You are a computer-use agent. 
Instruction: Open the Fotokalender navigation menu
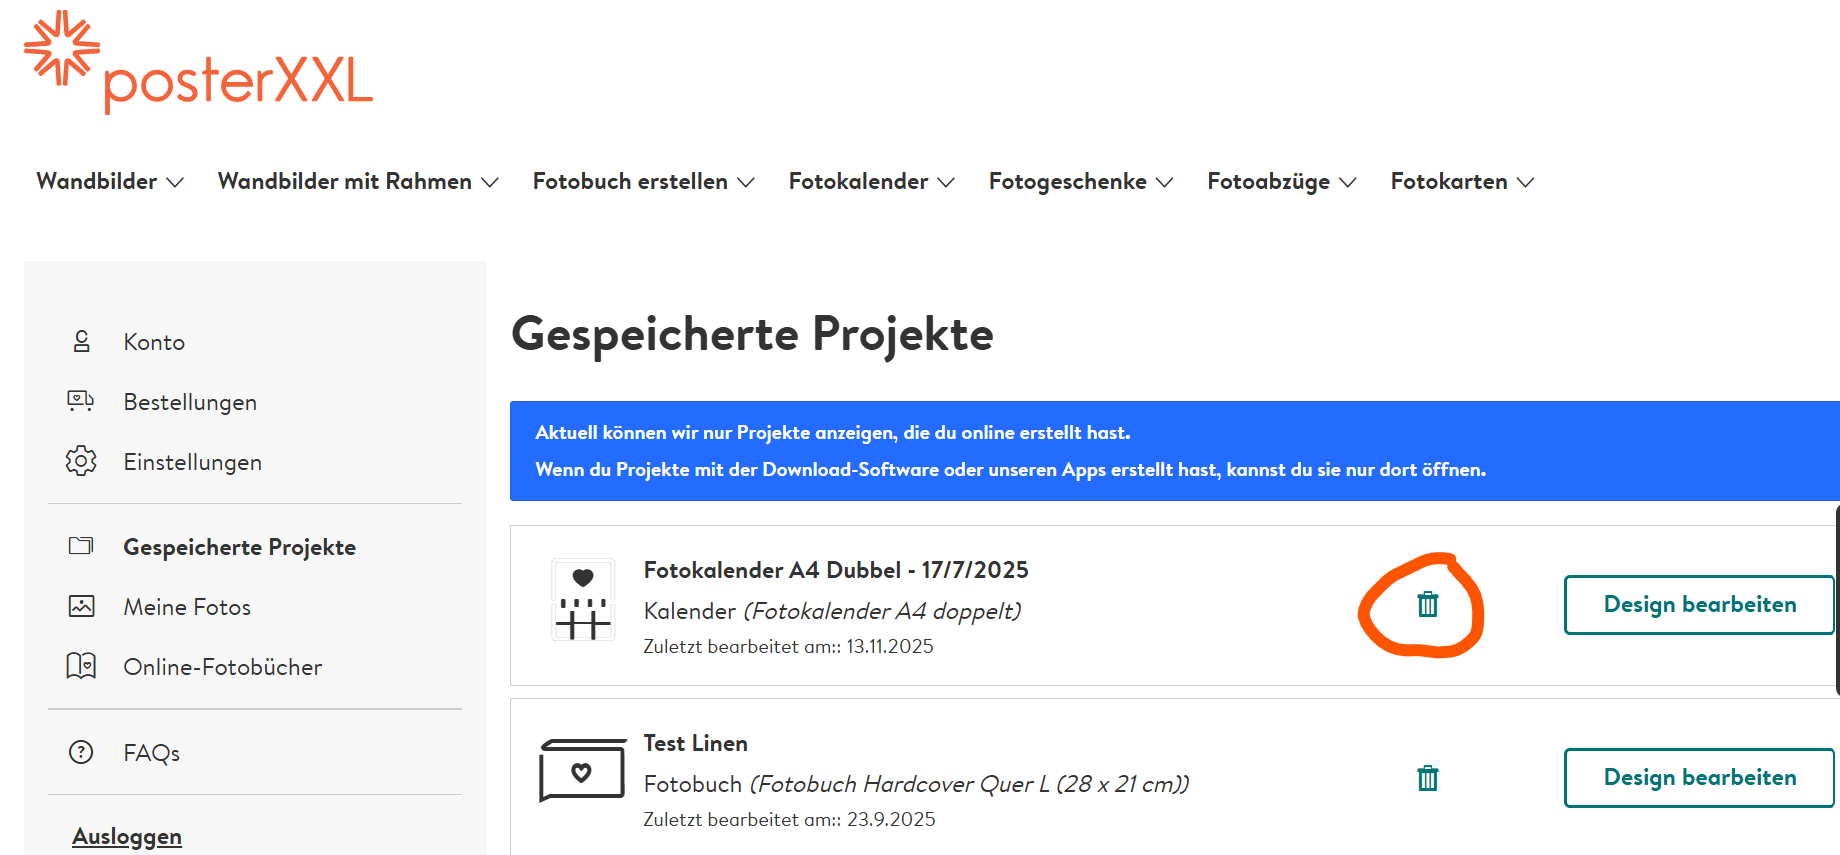871,182
